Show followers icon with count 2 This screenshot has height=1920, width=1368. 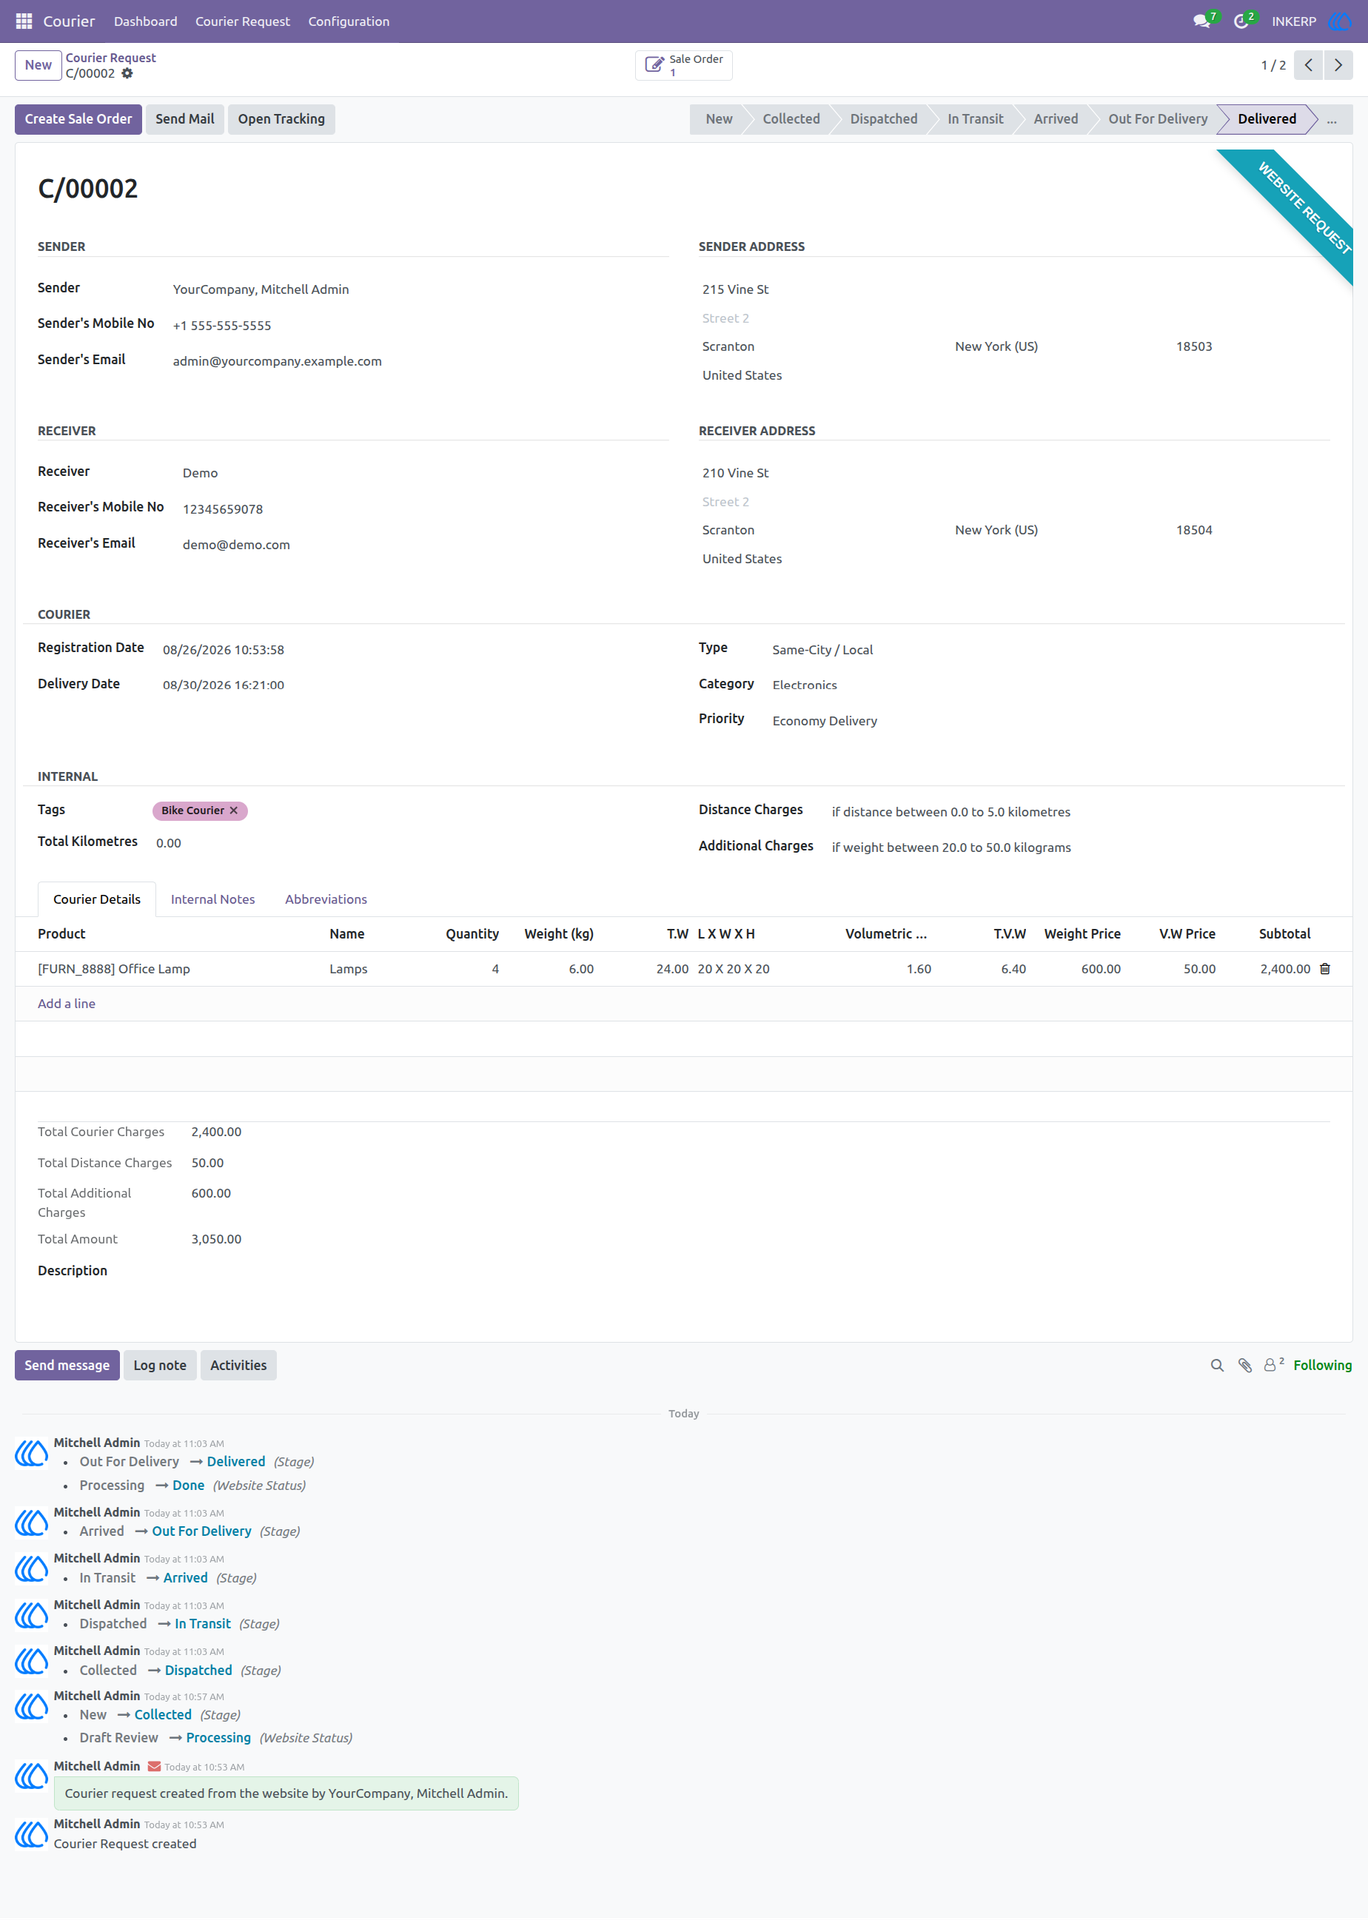click(1273, 1365)
